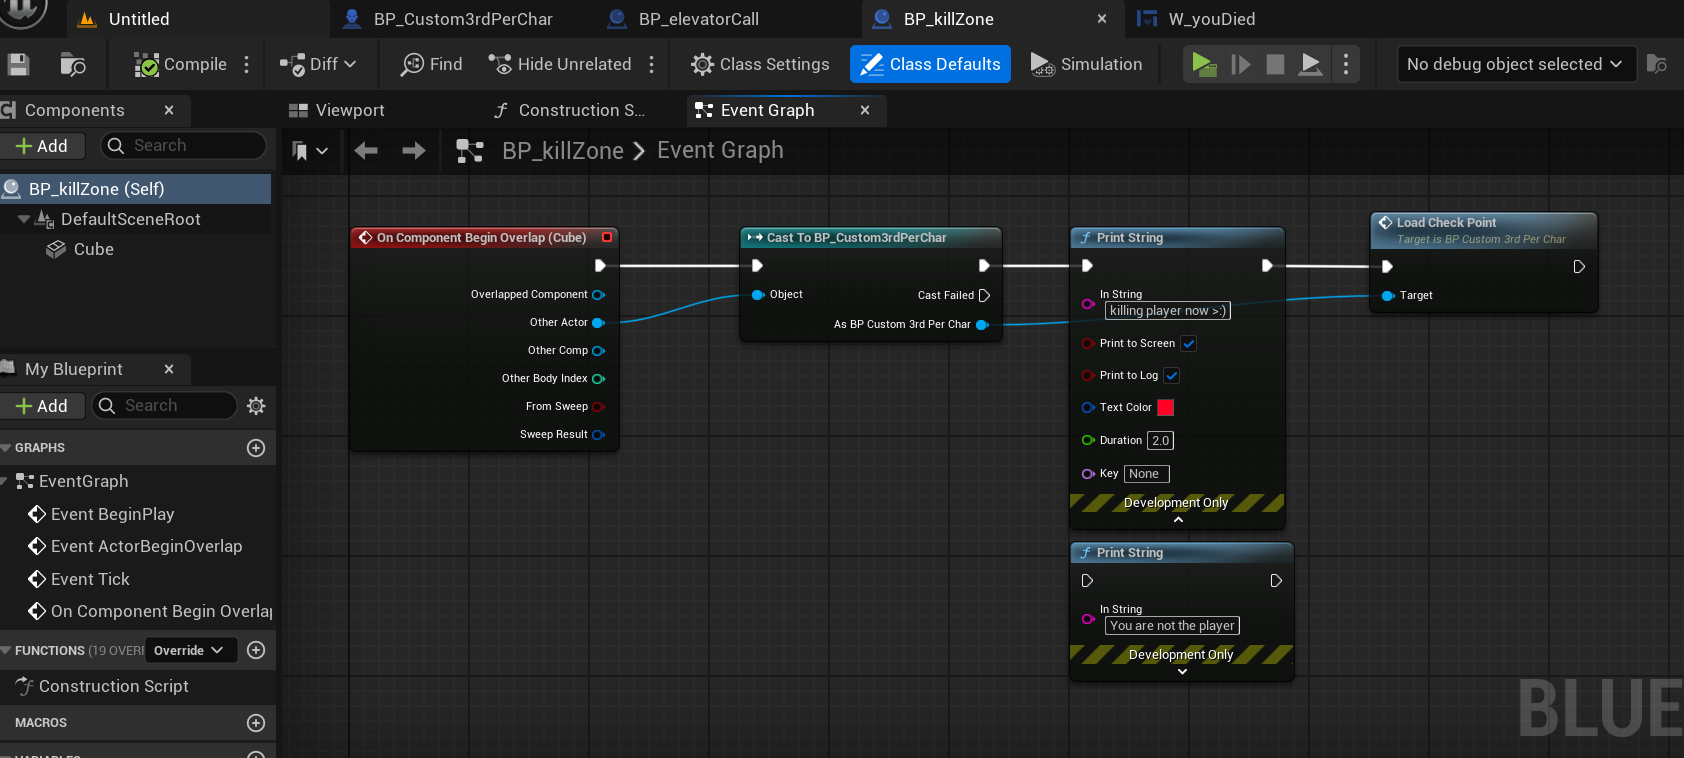Switch to the Viewport tab
The height and width of the screenshot is (758, 1684).
click(336, 110)
